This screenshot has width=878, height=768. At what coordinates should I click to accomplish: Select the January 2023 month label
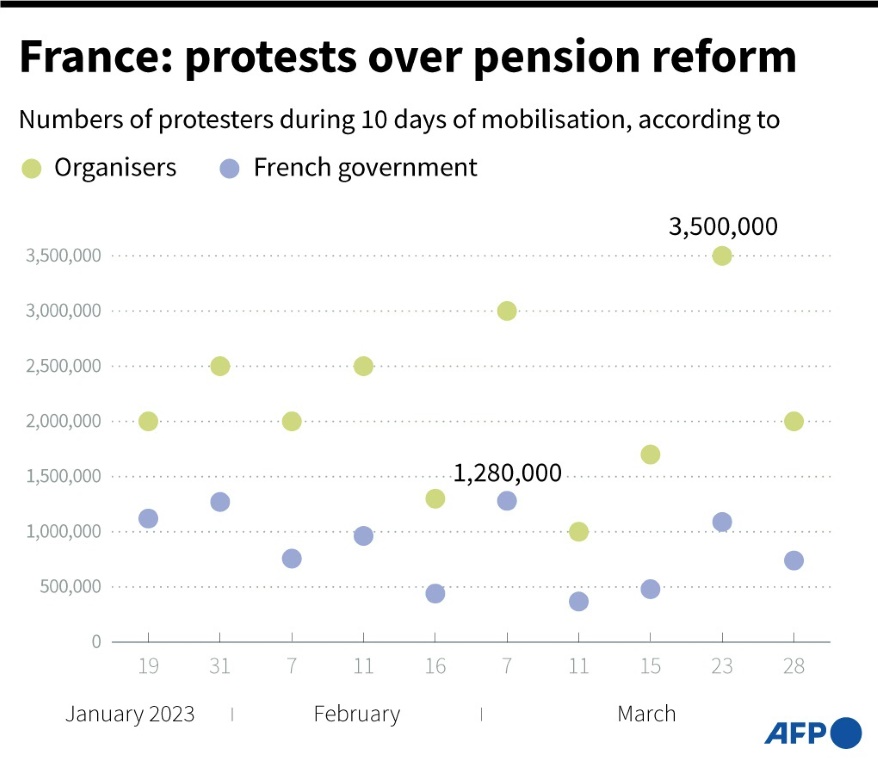[130, 714]
